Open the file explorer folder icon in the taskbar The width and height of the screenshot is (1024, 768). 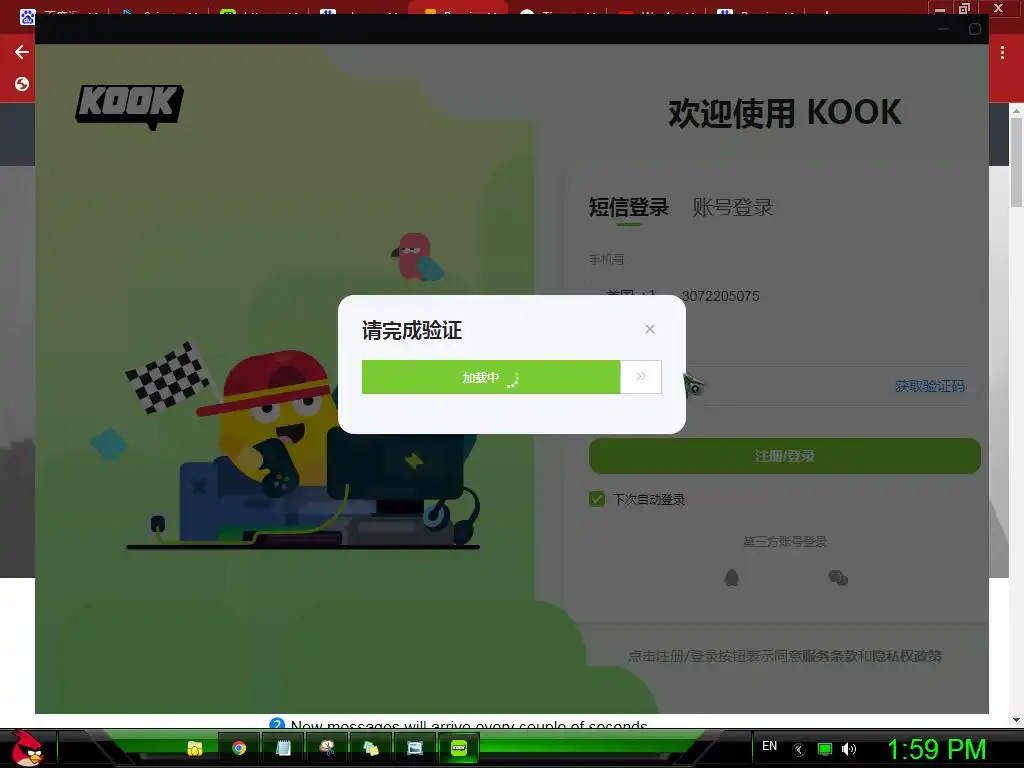[x=195, y=748]
